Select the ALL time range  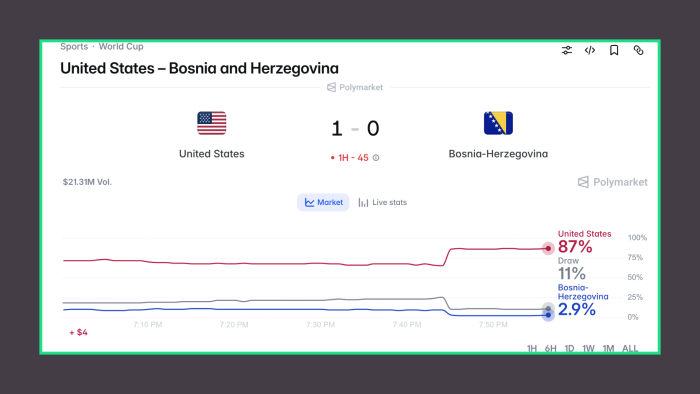tap(630, 348)
